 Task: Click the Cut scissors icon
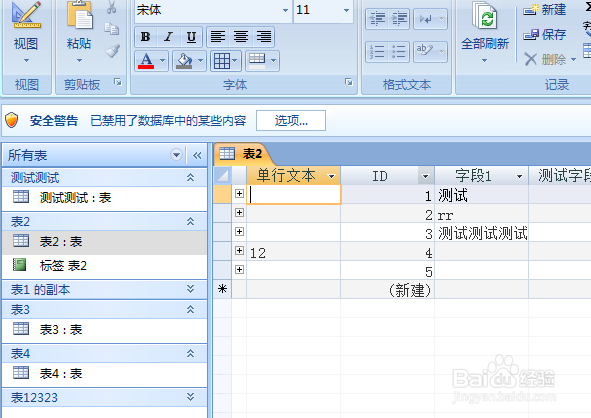(x=111, y=8)
